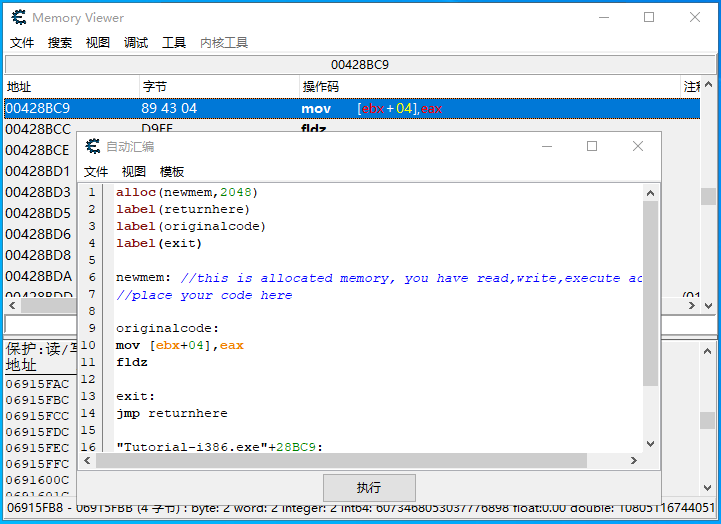721x524 pixels.
Task: Click the 字节 column header
Action: pos(219,87)
